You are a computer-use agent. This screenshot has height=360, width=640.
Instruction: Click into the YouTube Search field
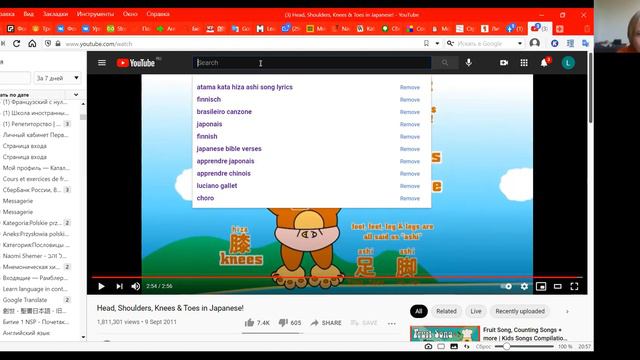(312, 62)
